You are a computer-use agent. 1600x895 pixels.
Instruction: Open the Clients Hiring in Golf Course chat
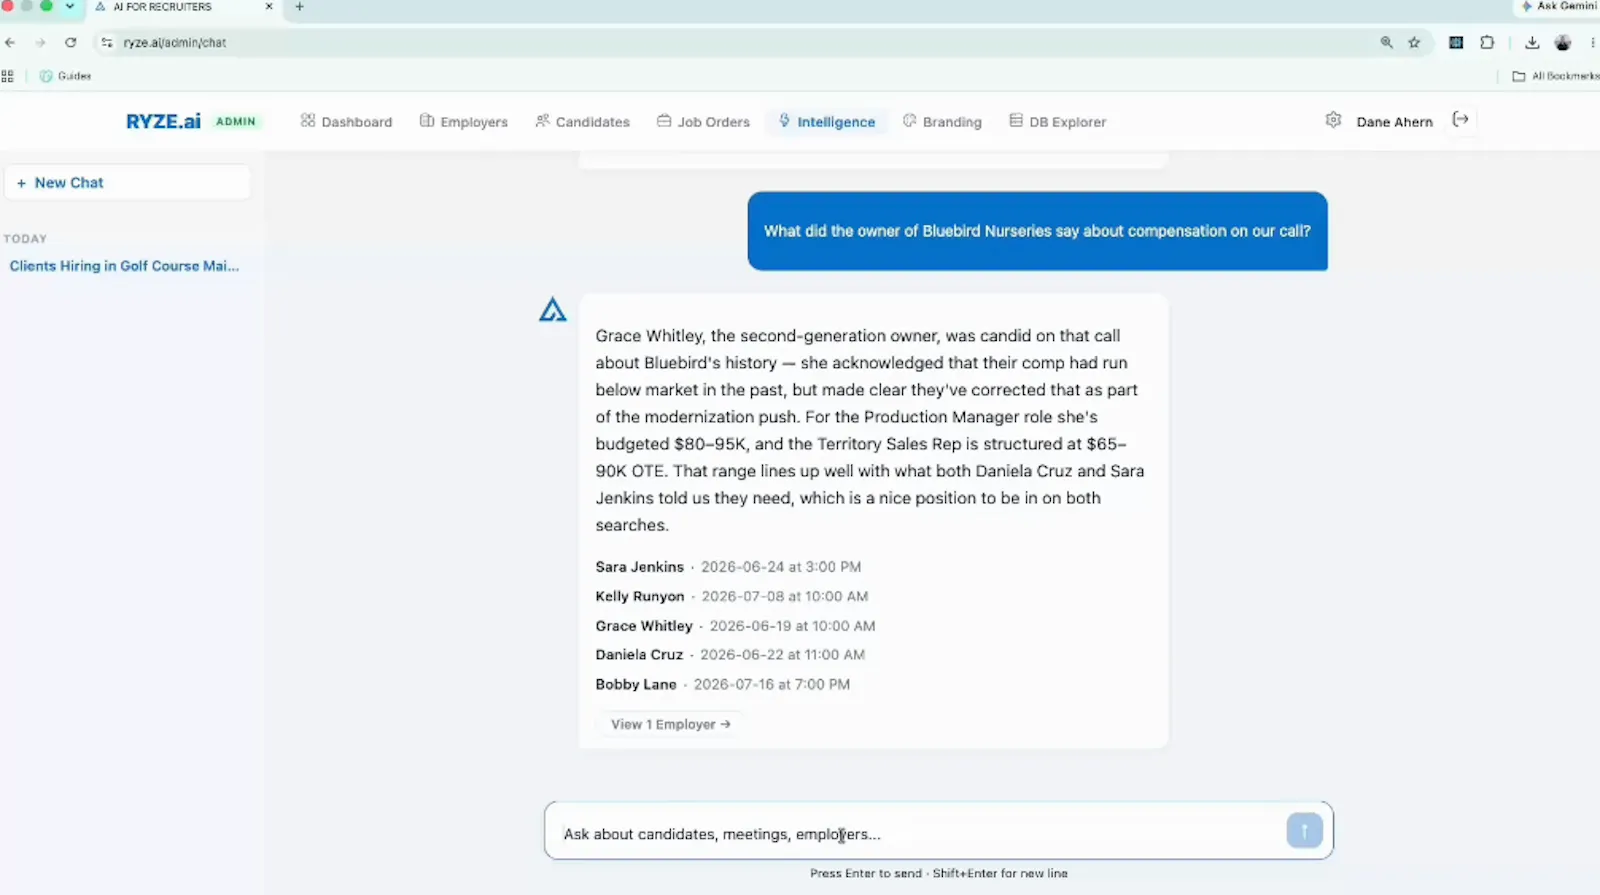124,266
